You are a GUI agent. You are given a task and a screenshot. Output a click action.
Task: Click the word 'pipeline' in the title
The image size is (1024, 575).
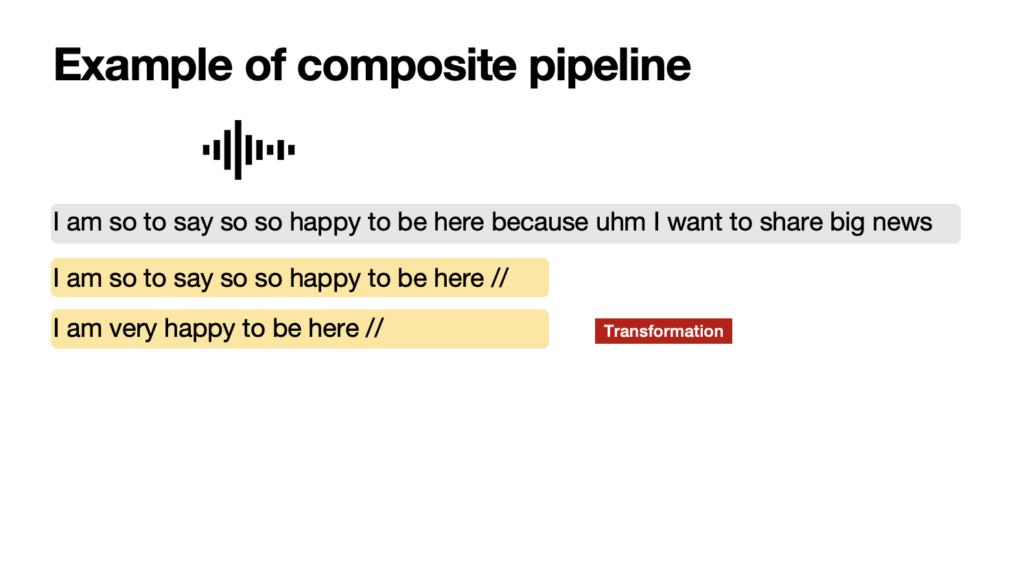[x=609, y=65]
